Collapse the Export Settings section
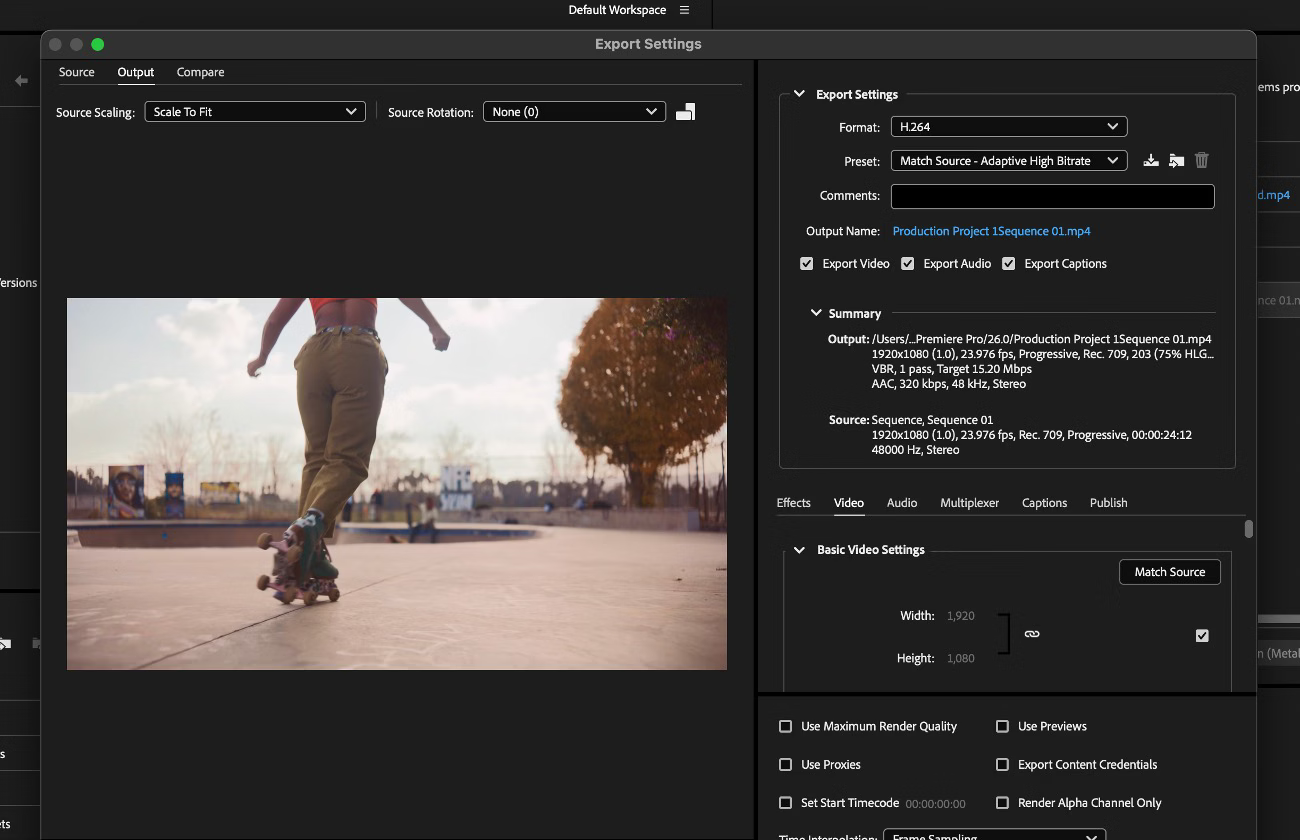The height and width of the screenshot is (840, 1300). [799, 94]
